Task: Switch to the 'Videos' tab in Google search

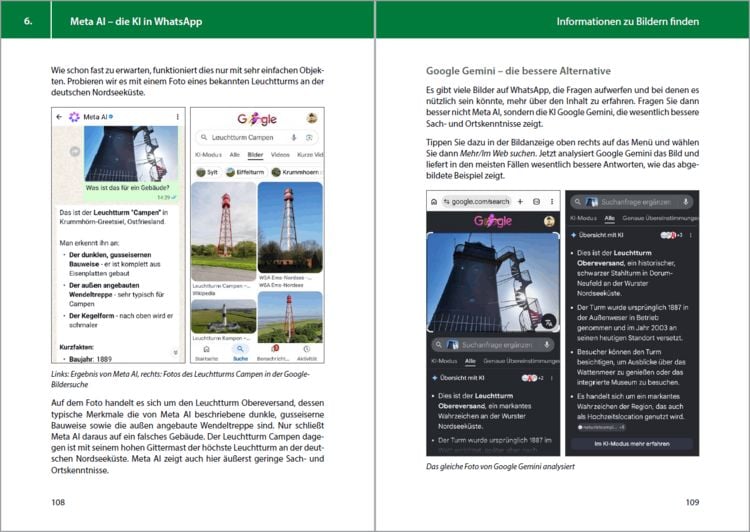Action: tap(280, 155)
